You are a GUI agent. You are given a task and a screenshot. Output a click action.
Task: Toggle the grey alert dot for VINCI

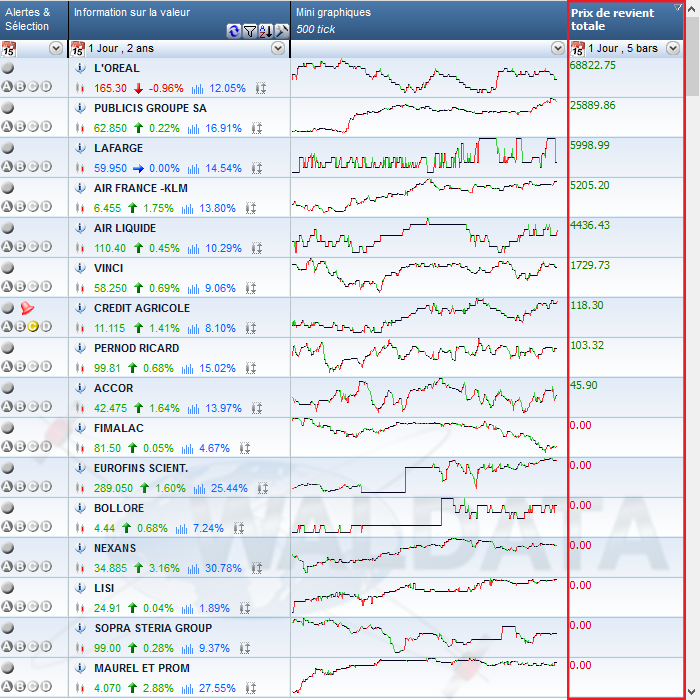point(8,268)
